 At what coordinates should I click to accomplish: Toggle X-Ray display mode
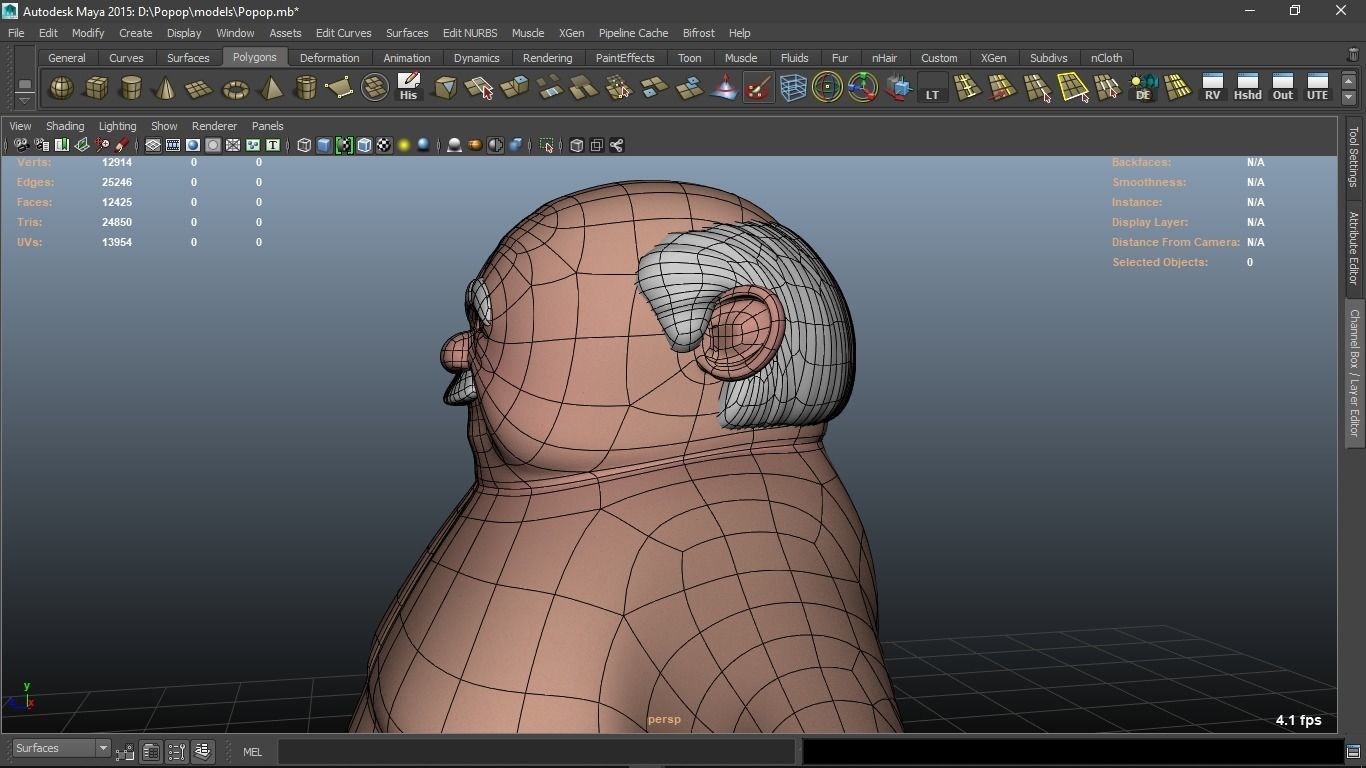[577, 146]
